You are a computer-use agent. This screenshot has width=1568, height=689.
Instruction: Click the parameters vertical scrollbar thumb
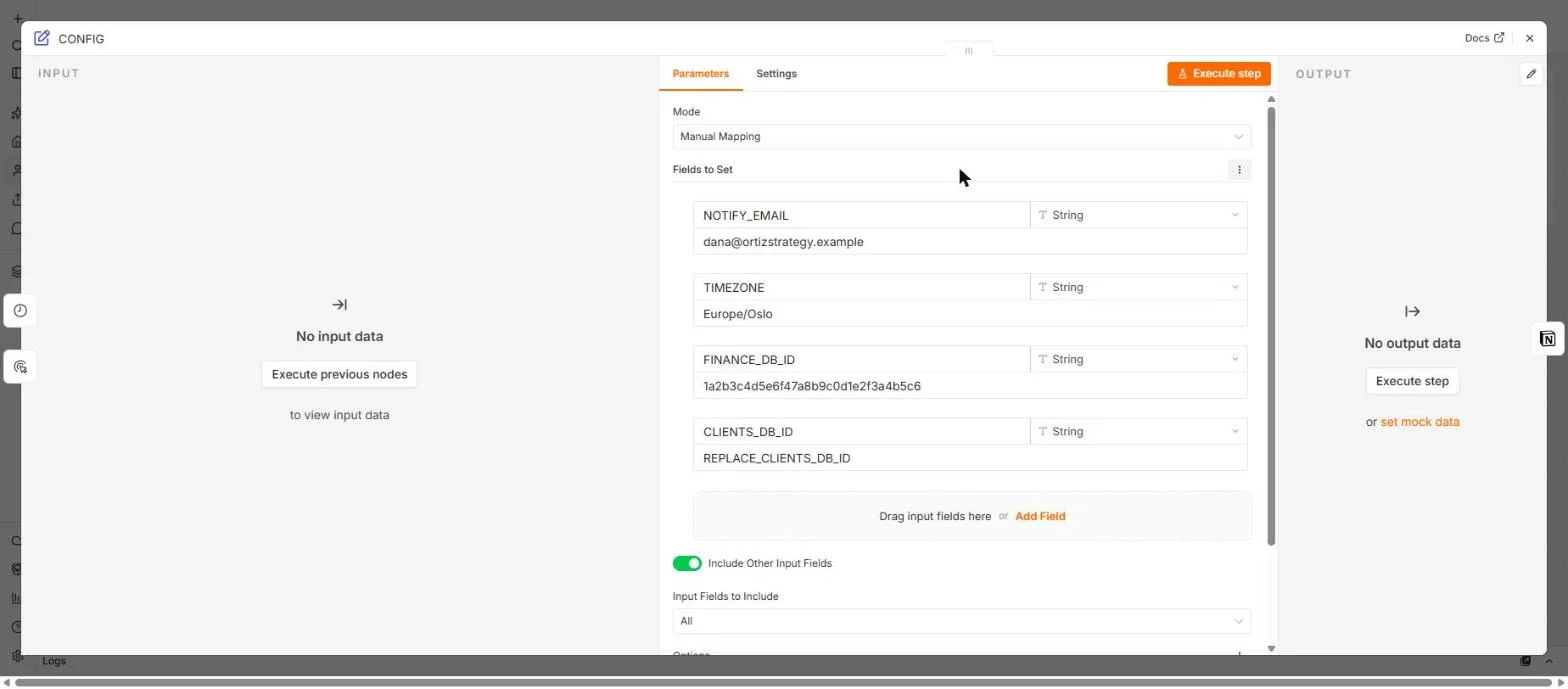coord(1271,325)
